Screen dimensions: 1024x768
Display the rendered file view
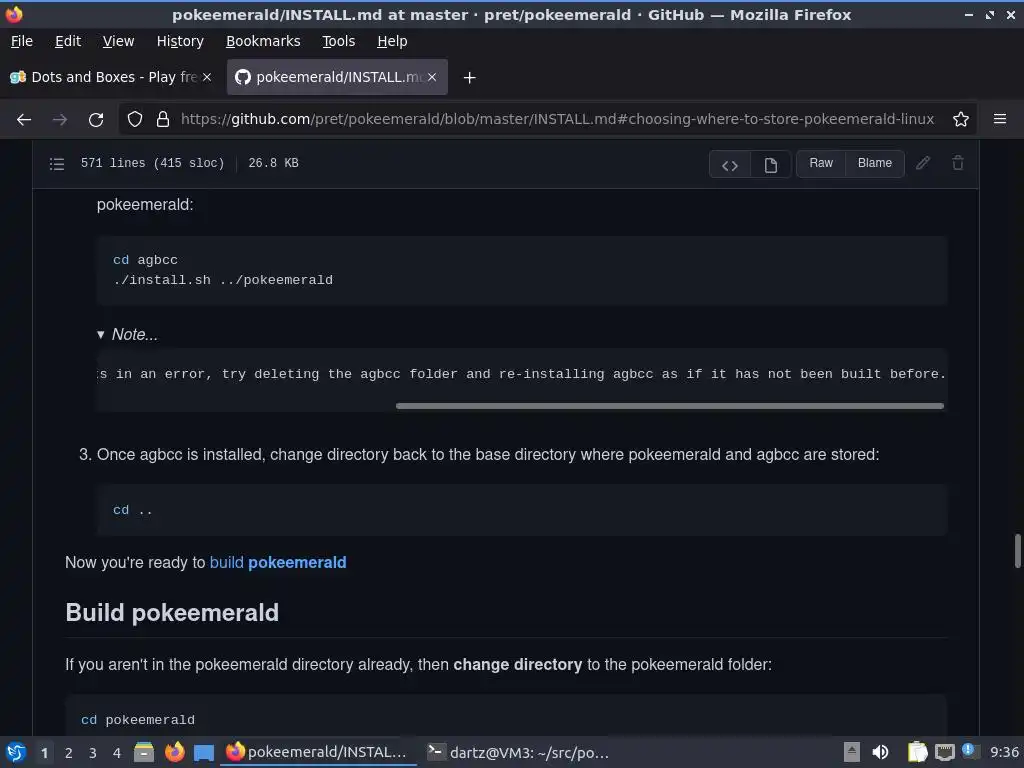(771, 164)
